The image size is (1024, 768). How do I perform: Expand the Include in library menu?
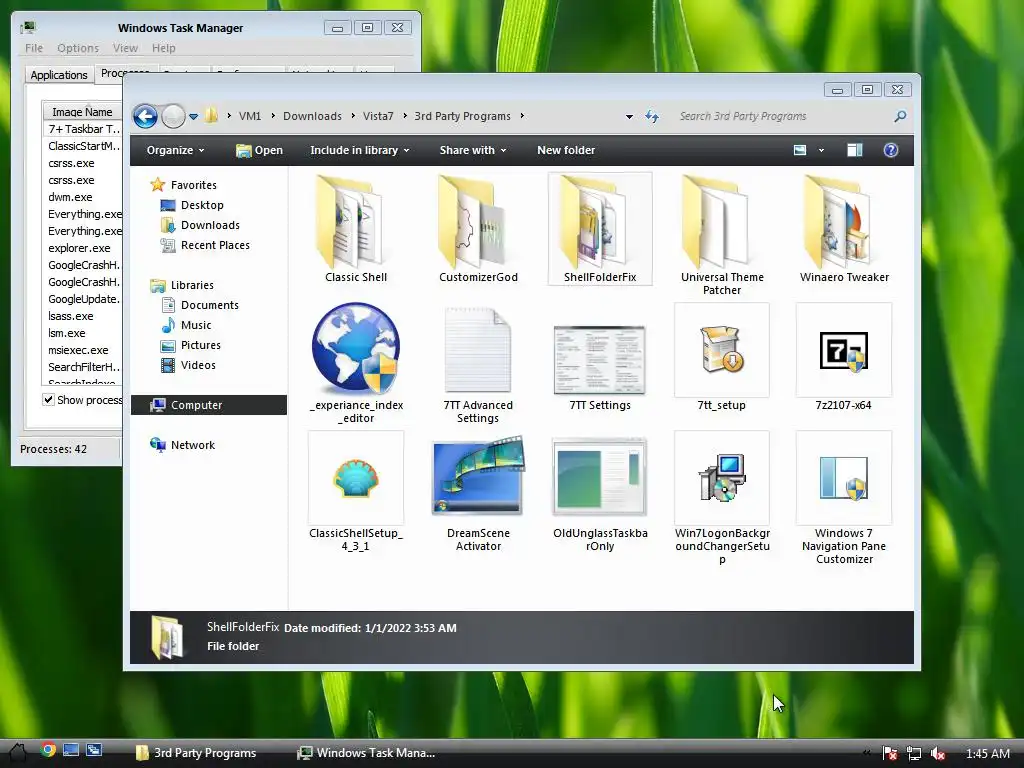click(x=359, y=150)
